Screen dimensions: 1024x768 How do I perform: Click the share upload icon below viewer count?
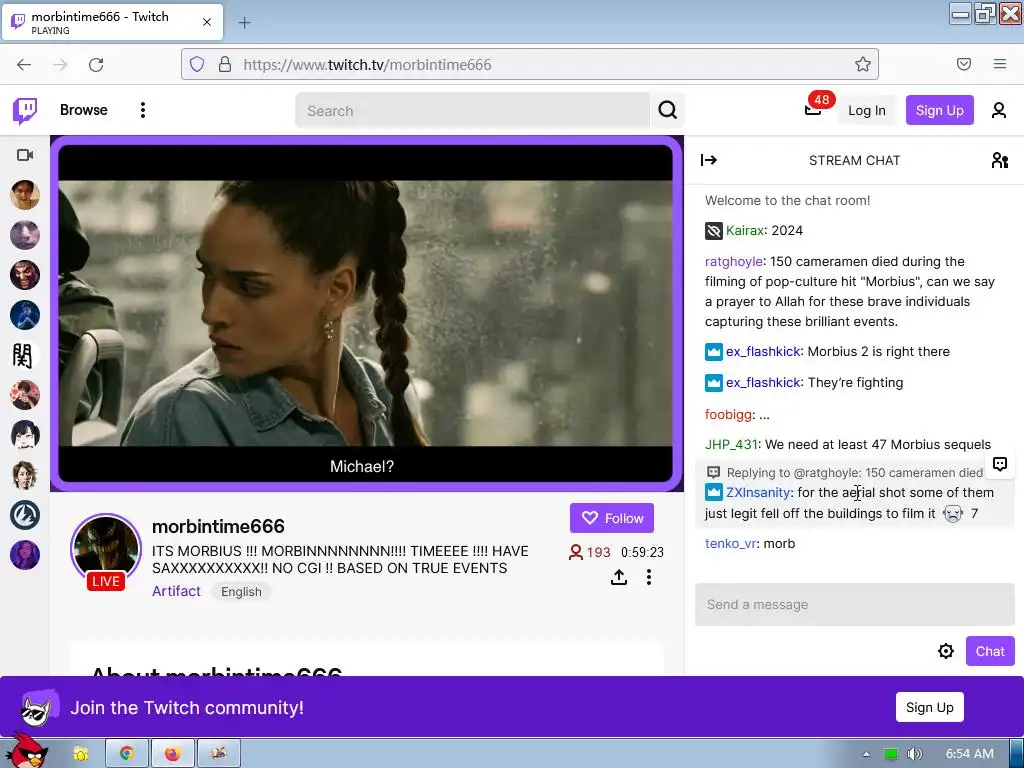[618, 577]
